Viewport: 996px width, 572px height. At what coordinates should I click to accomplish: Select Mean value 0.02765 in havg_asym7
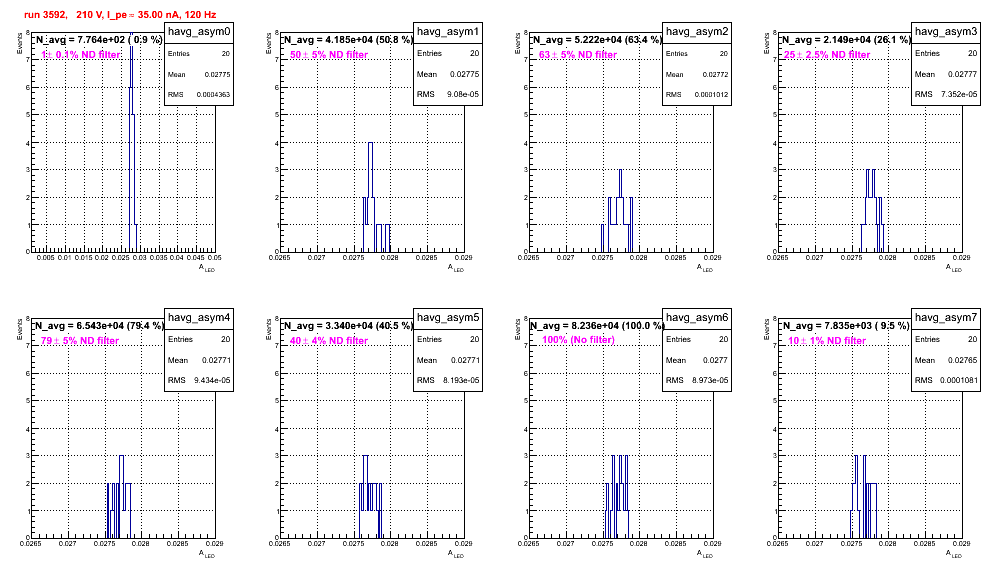pos(962,360)
